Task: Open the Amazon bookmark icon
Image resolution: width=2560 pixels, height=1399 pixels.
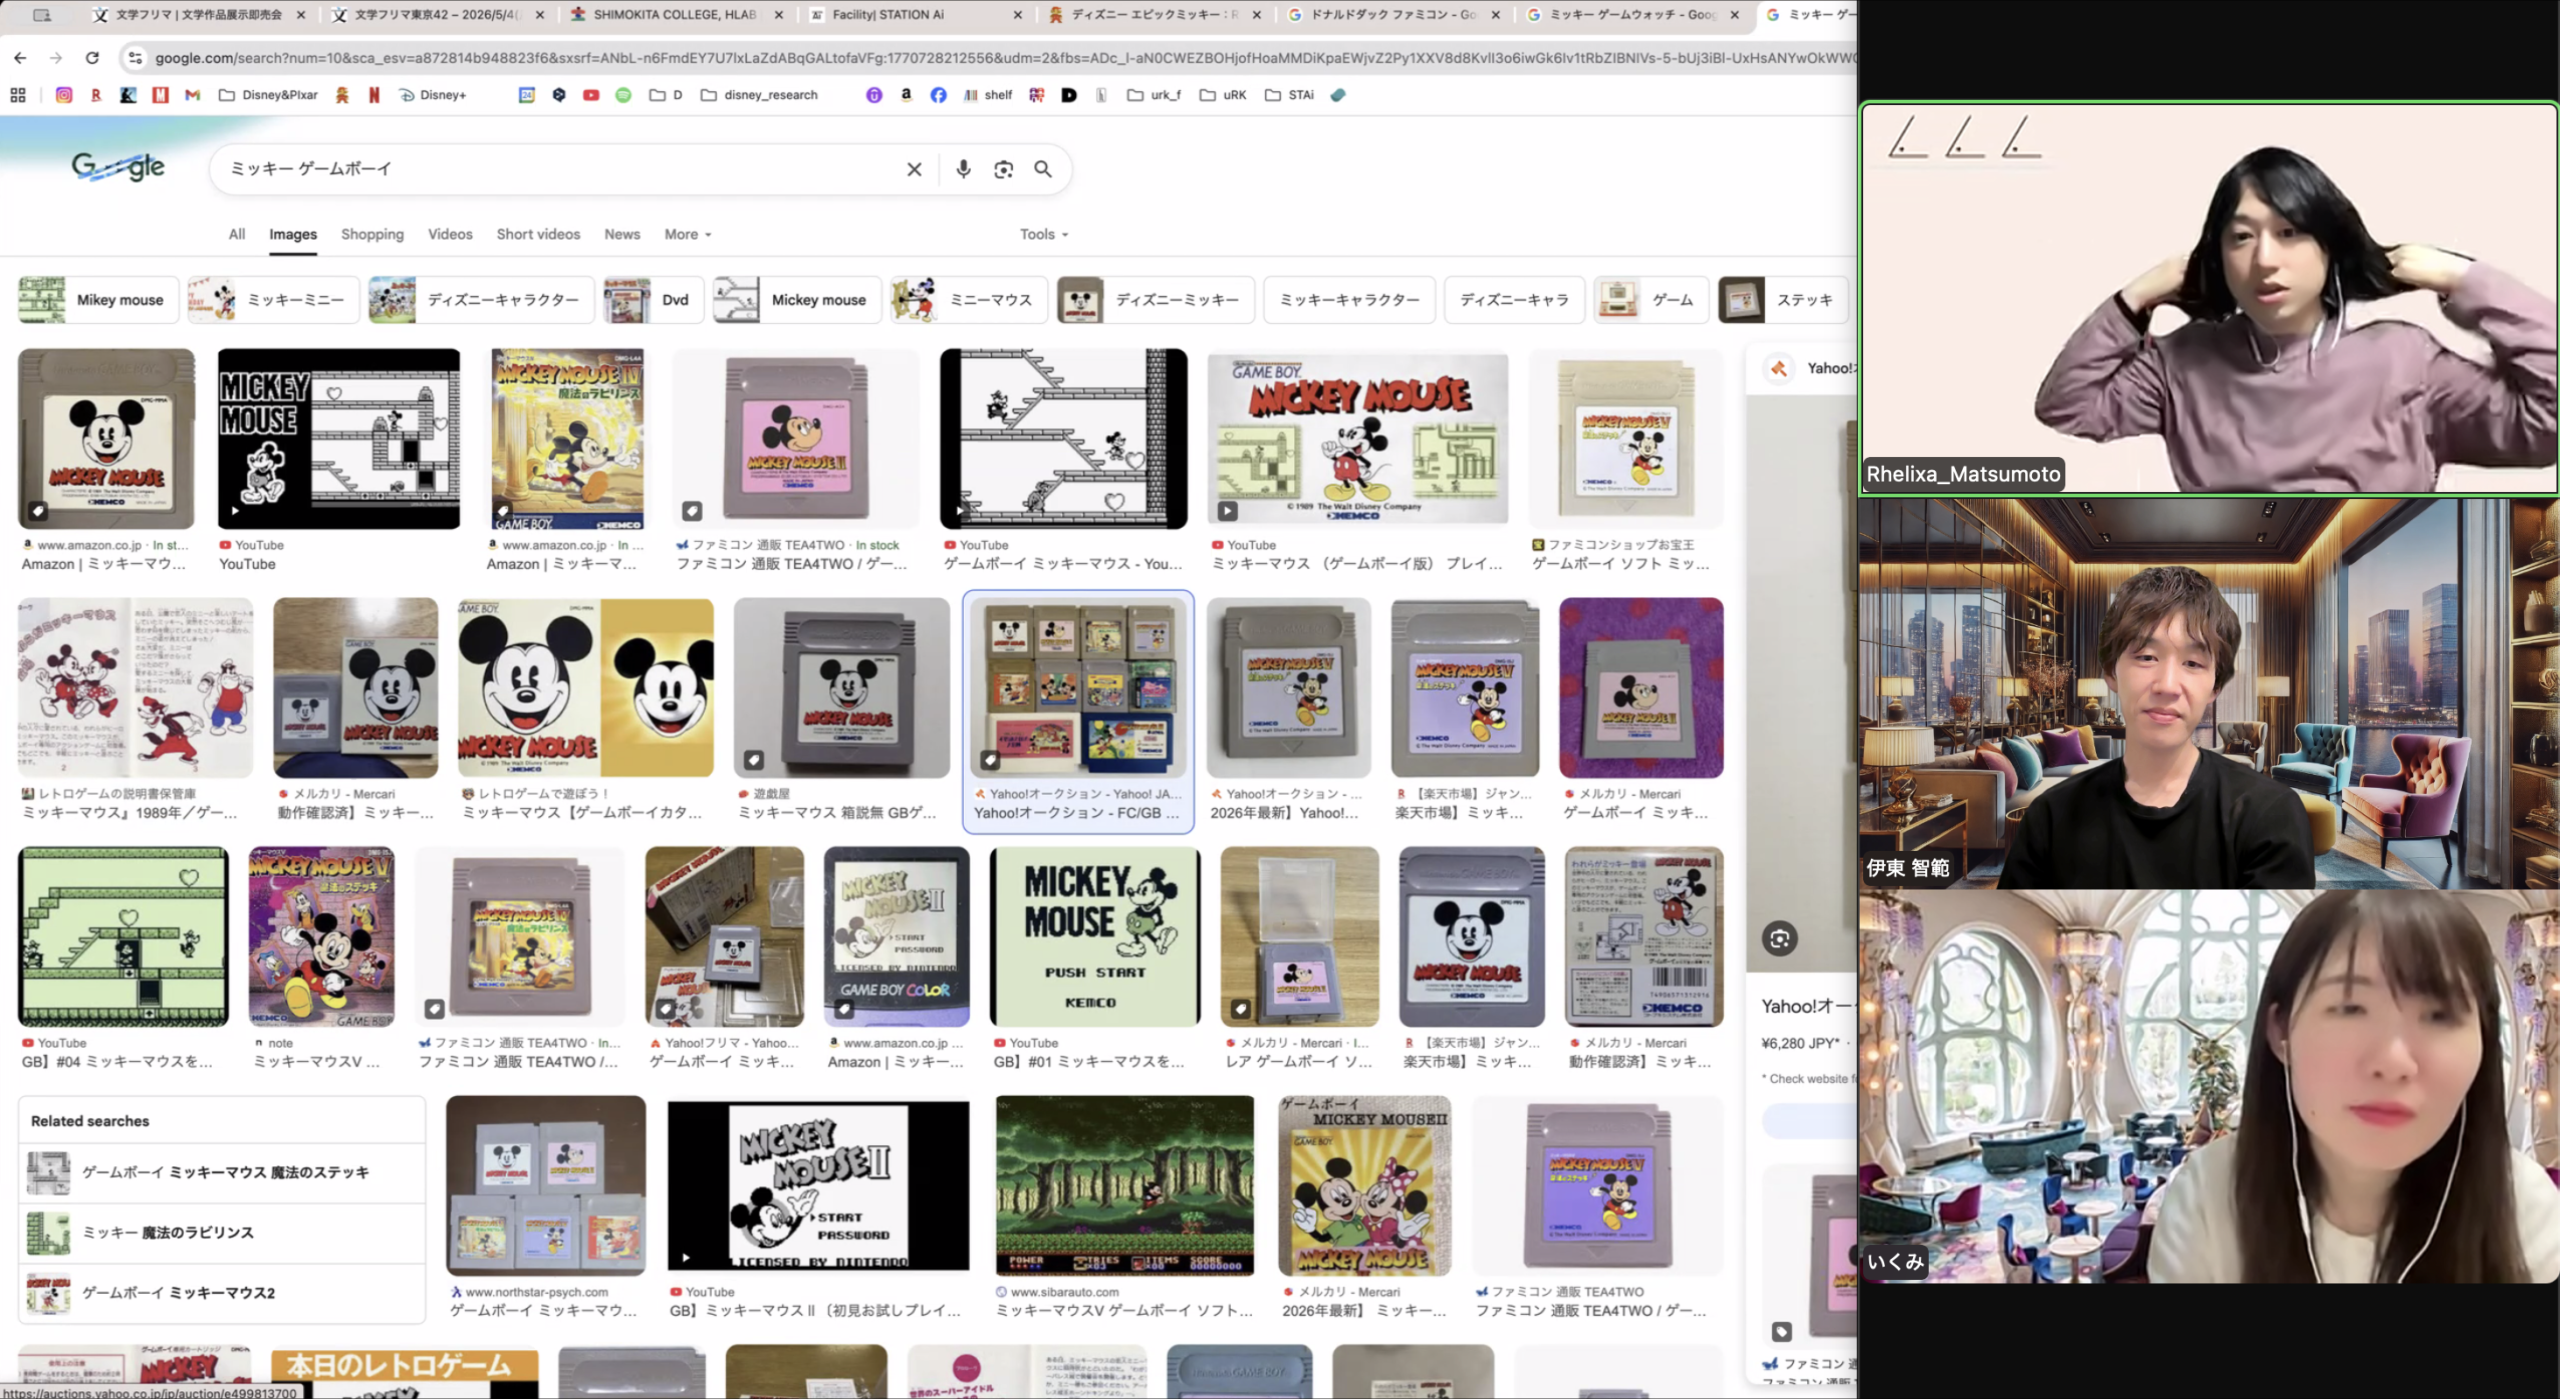Action: click(x=906, y=95)
